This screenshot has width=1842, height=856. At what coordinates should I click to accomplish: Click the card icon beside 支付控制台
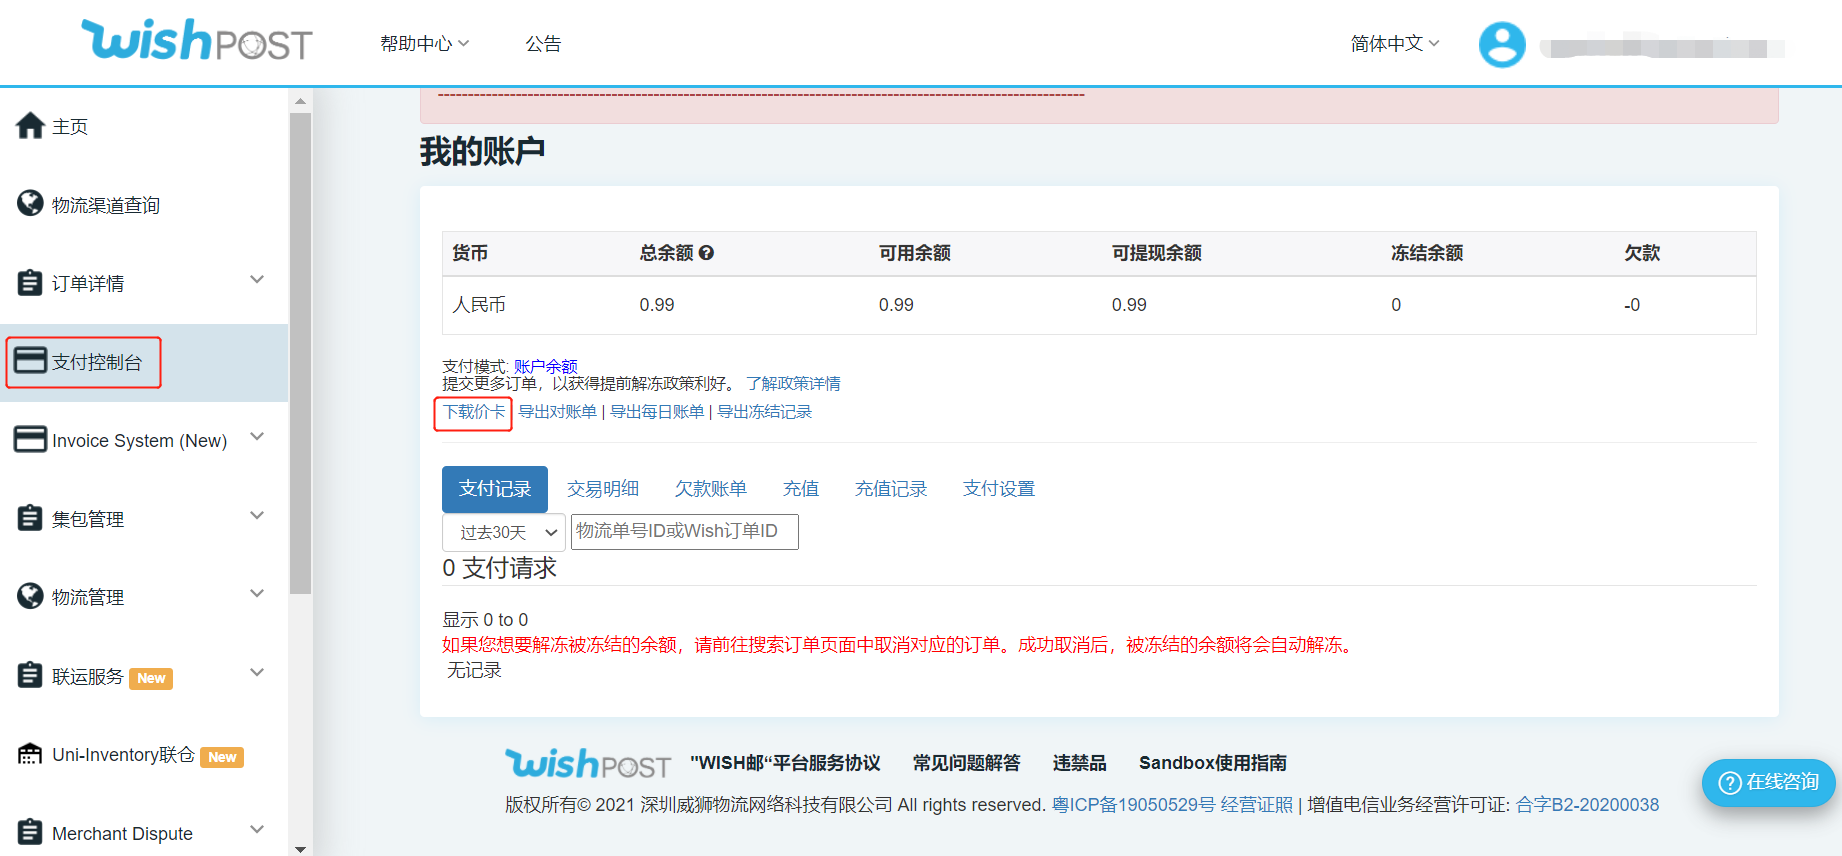(30, 361)
